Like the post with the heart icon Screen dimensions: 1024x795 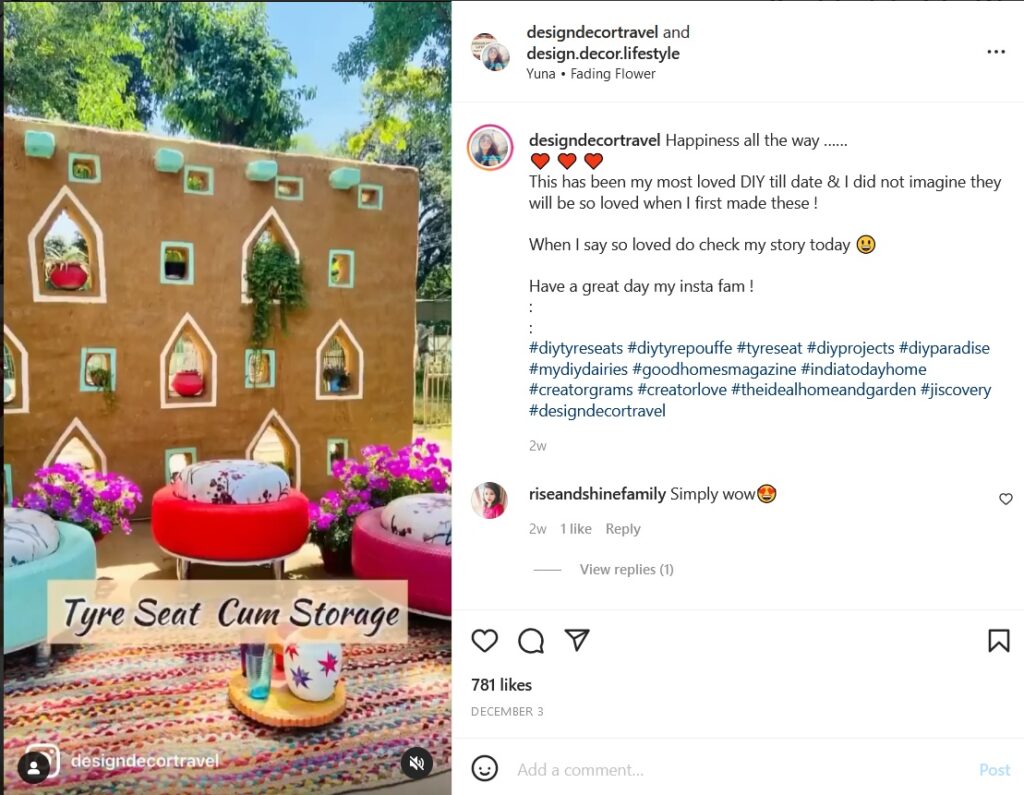(485, 641)
